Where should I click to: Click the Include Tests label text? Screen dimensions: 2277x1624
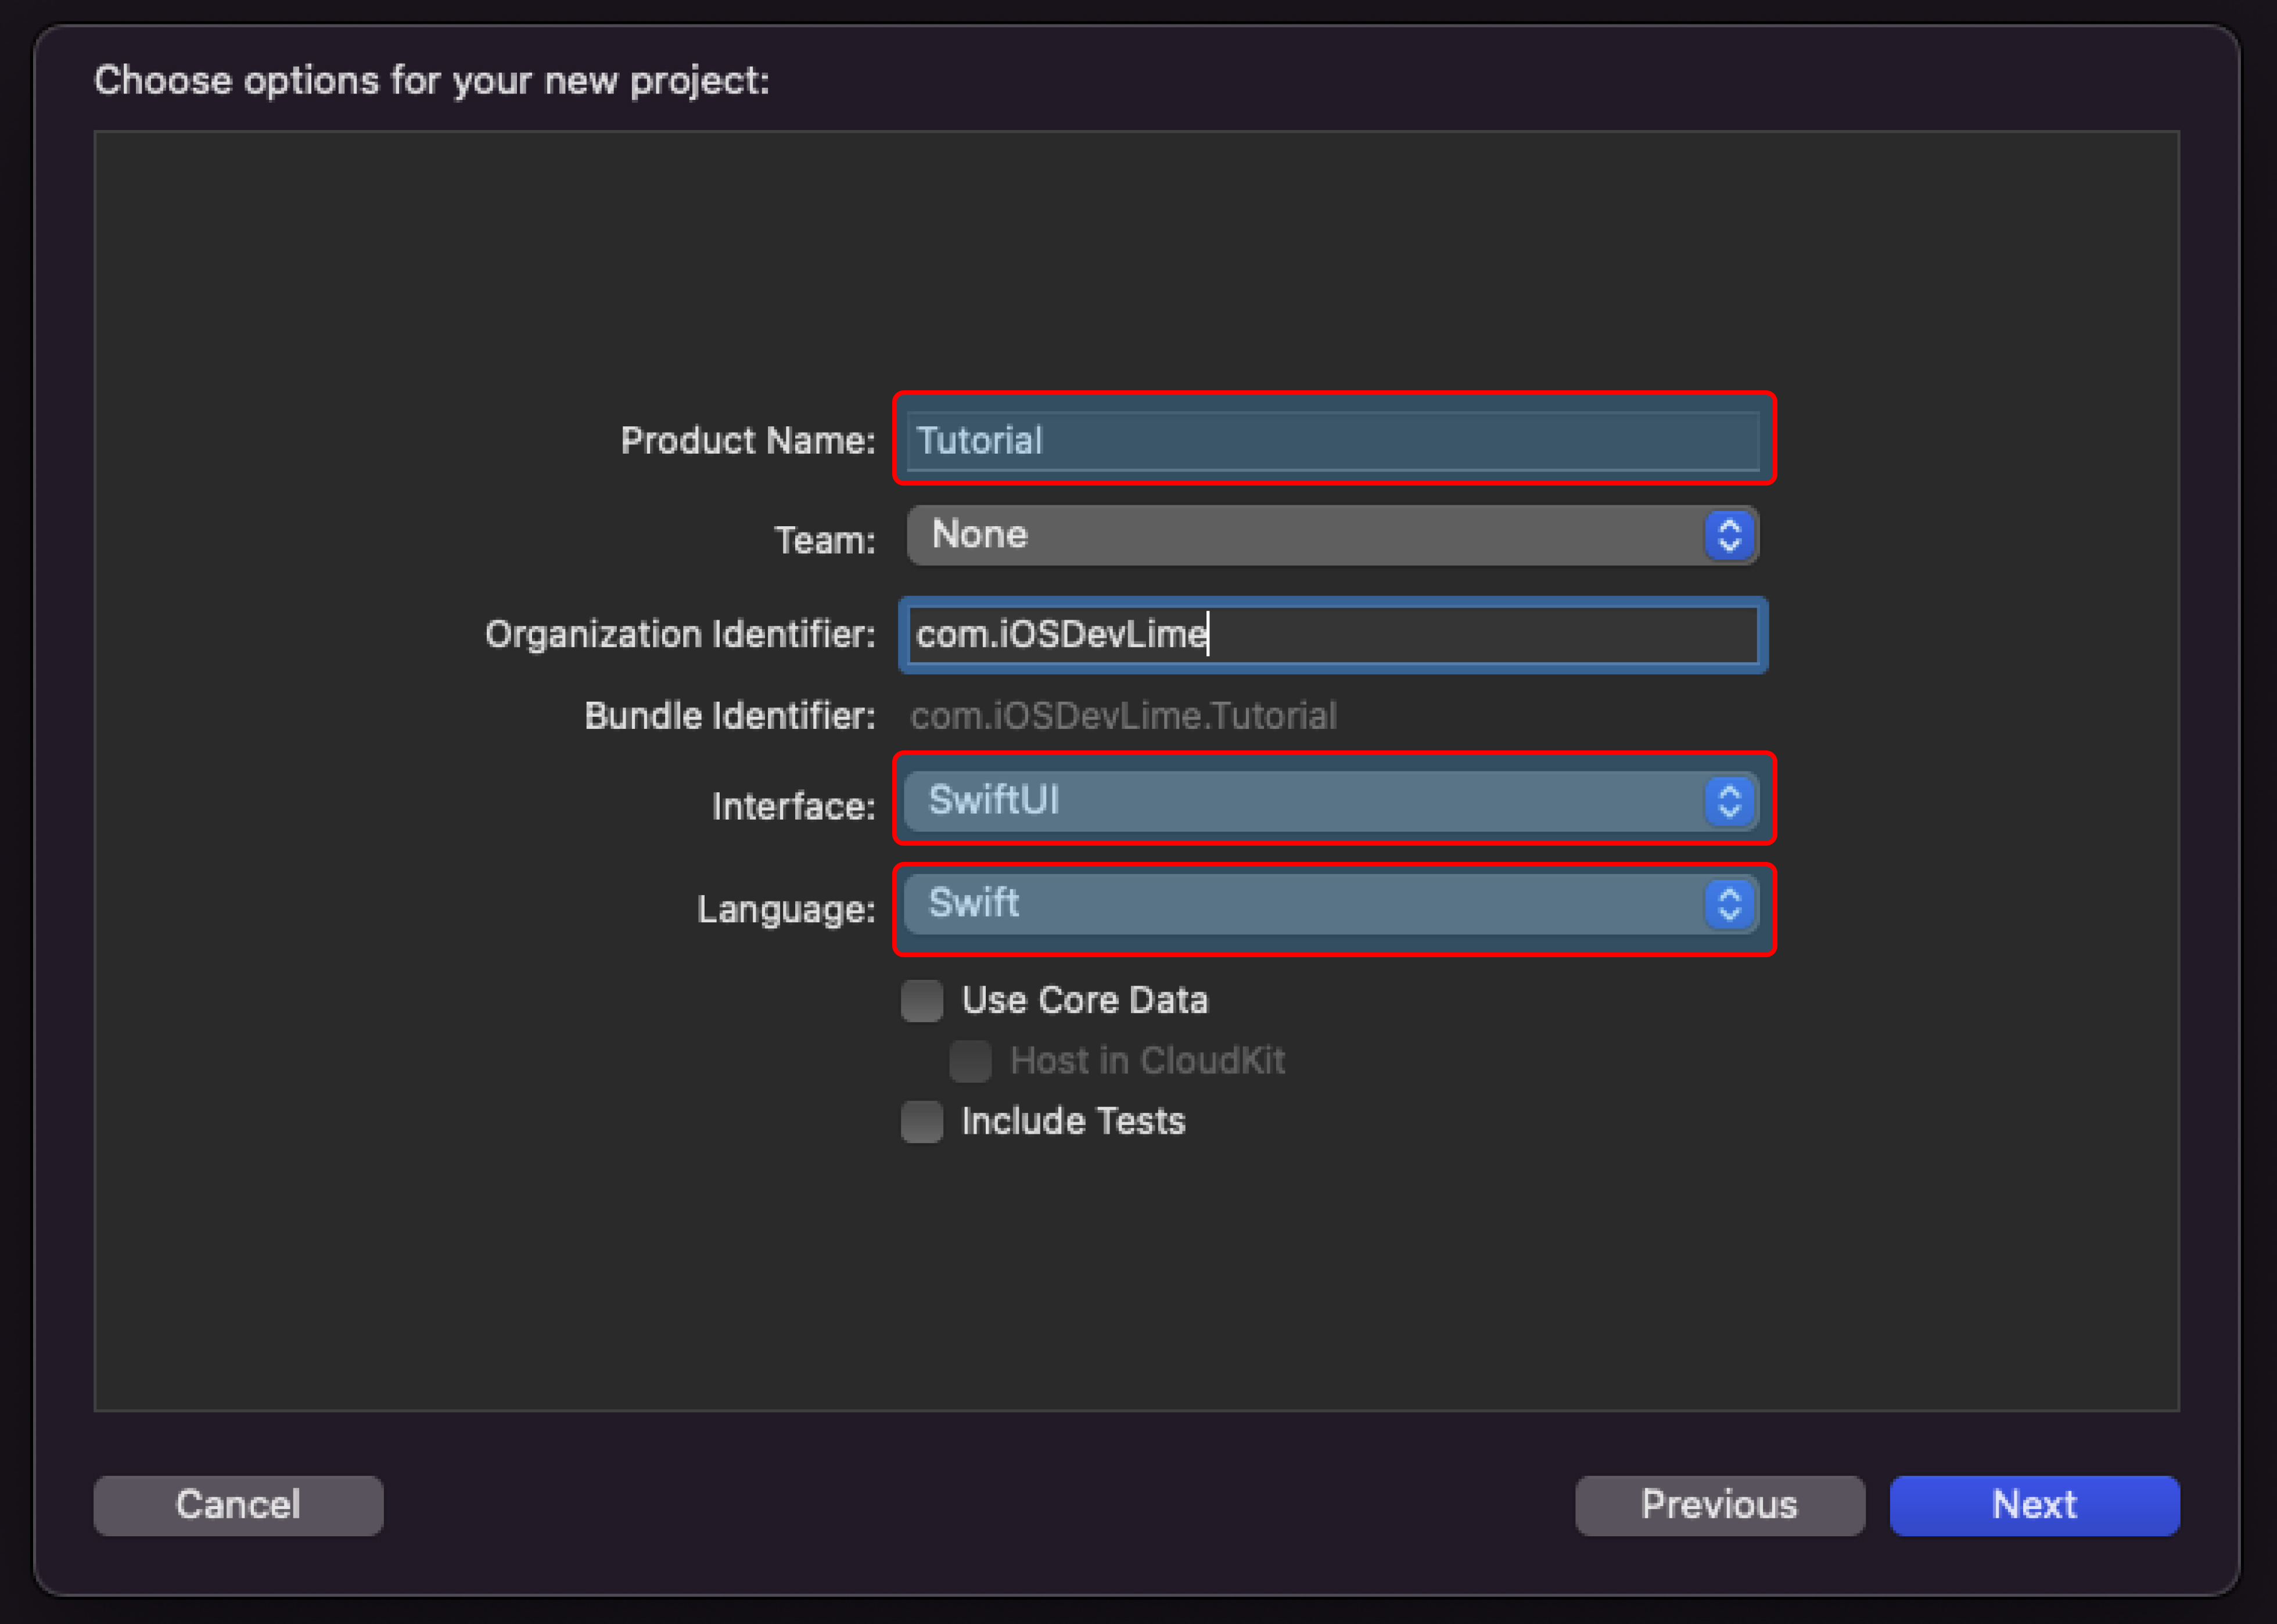coord(1073,1122)
